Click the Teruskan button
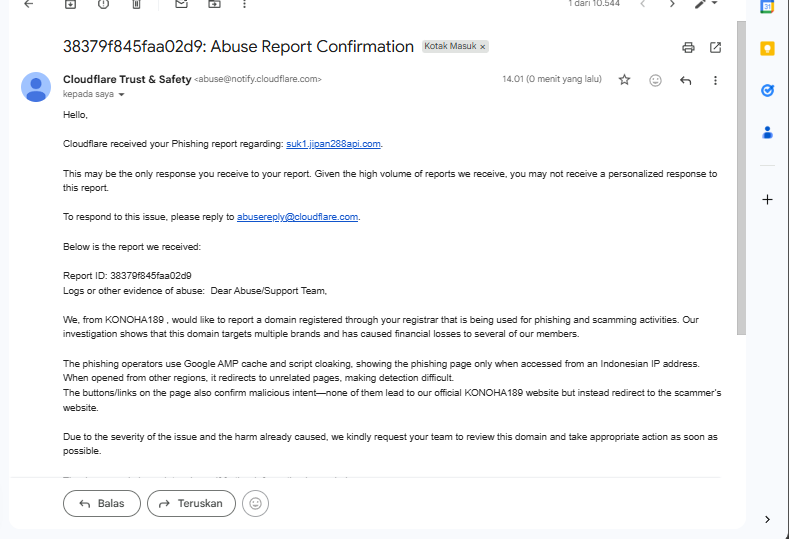Viewport: 789px width, 539px height. click(191, 503)
